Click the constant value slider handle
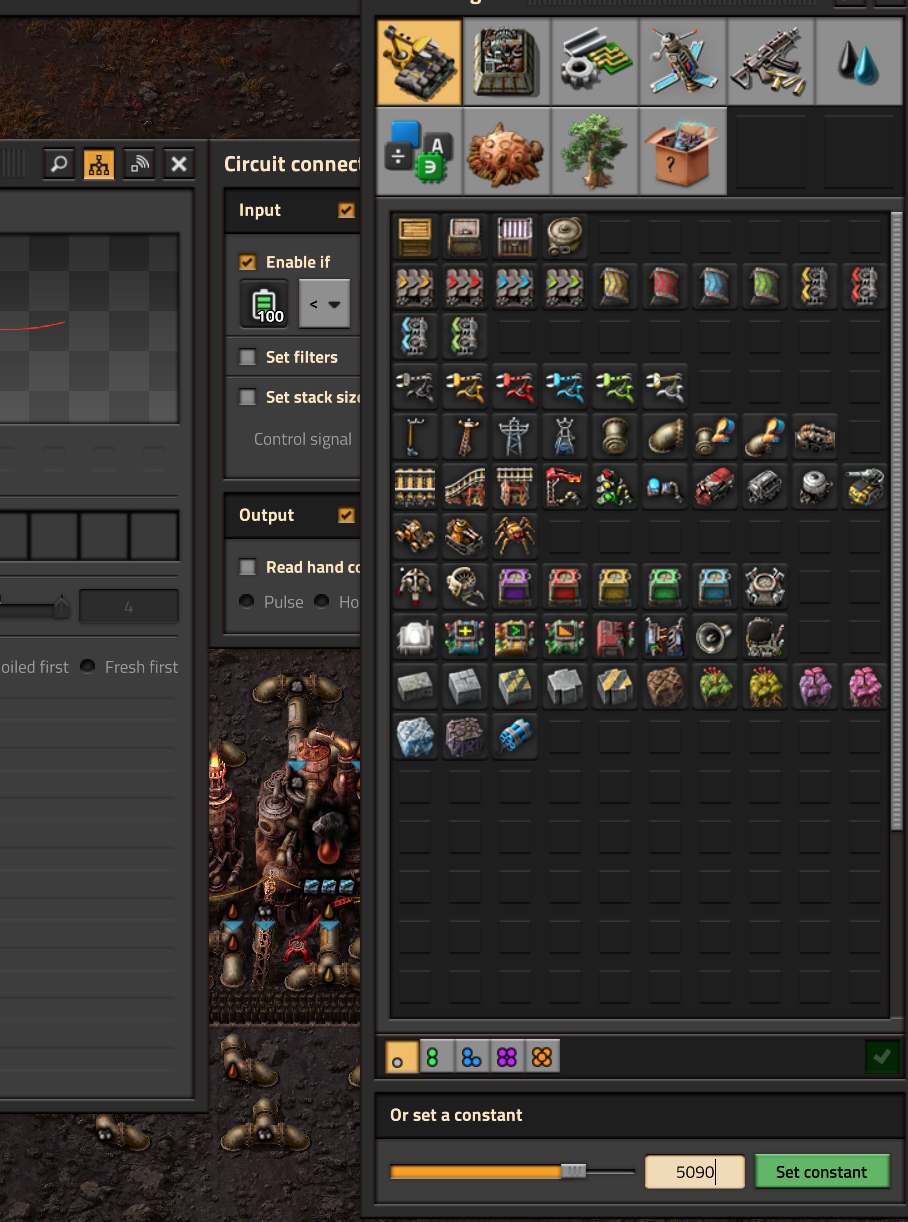 coord(573,1172)
